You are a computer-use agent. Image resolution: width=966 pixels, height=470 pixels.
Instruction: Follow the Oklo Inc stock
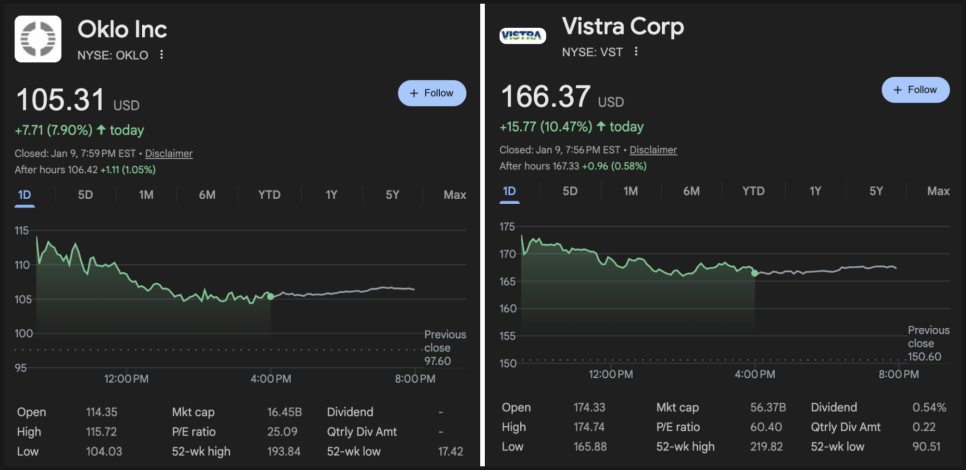[432, 93]
